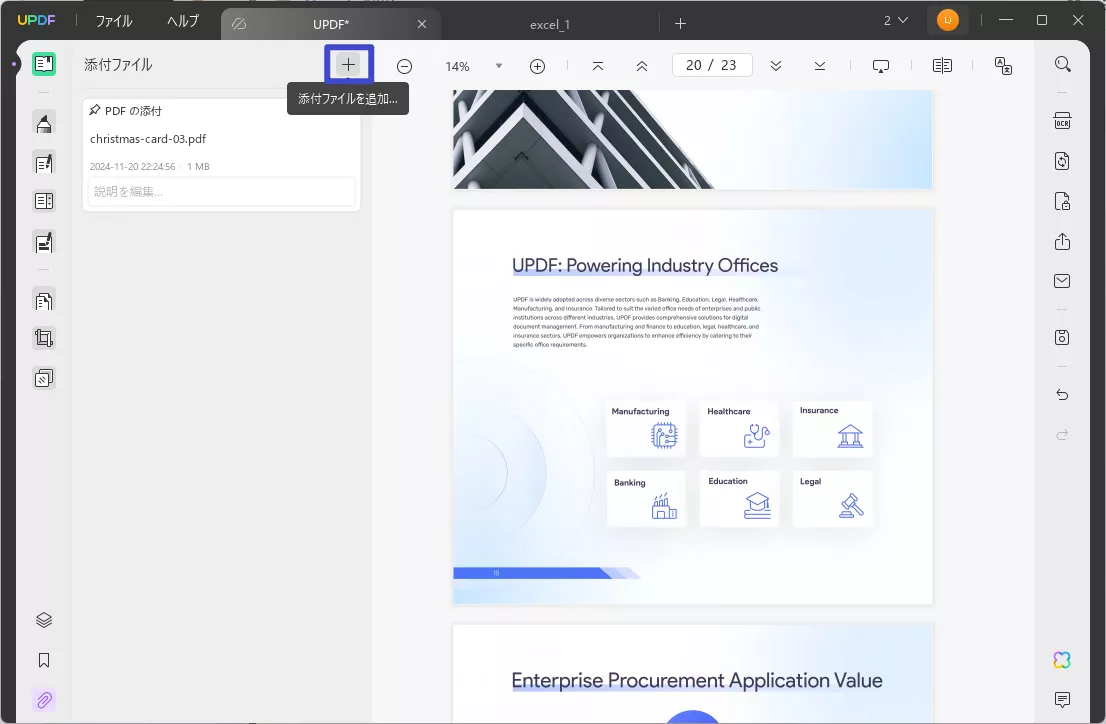The image size is (1106, 724).
Task: Send file by email icon
Action: point(1062,281)
